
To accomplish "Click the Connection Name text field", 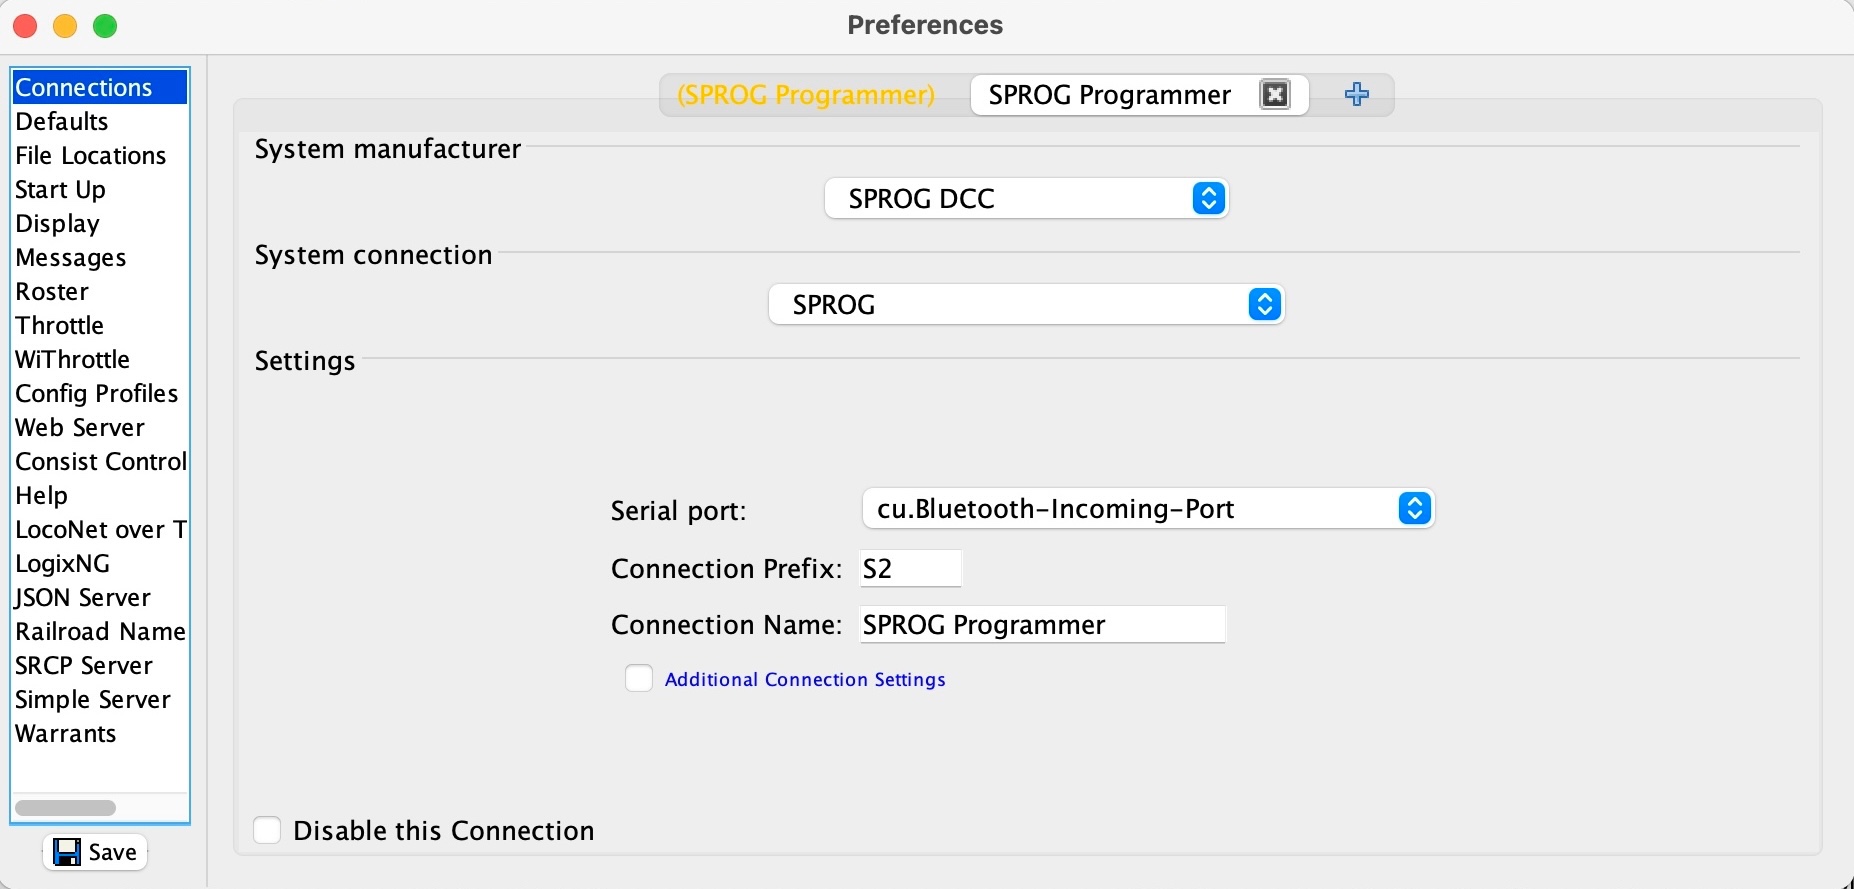I will tap(1041, 625).
